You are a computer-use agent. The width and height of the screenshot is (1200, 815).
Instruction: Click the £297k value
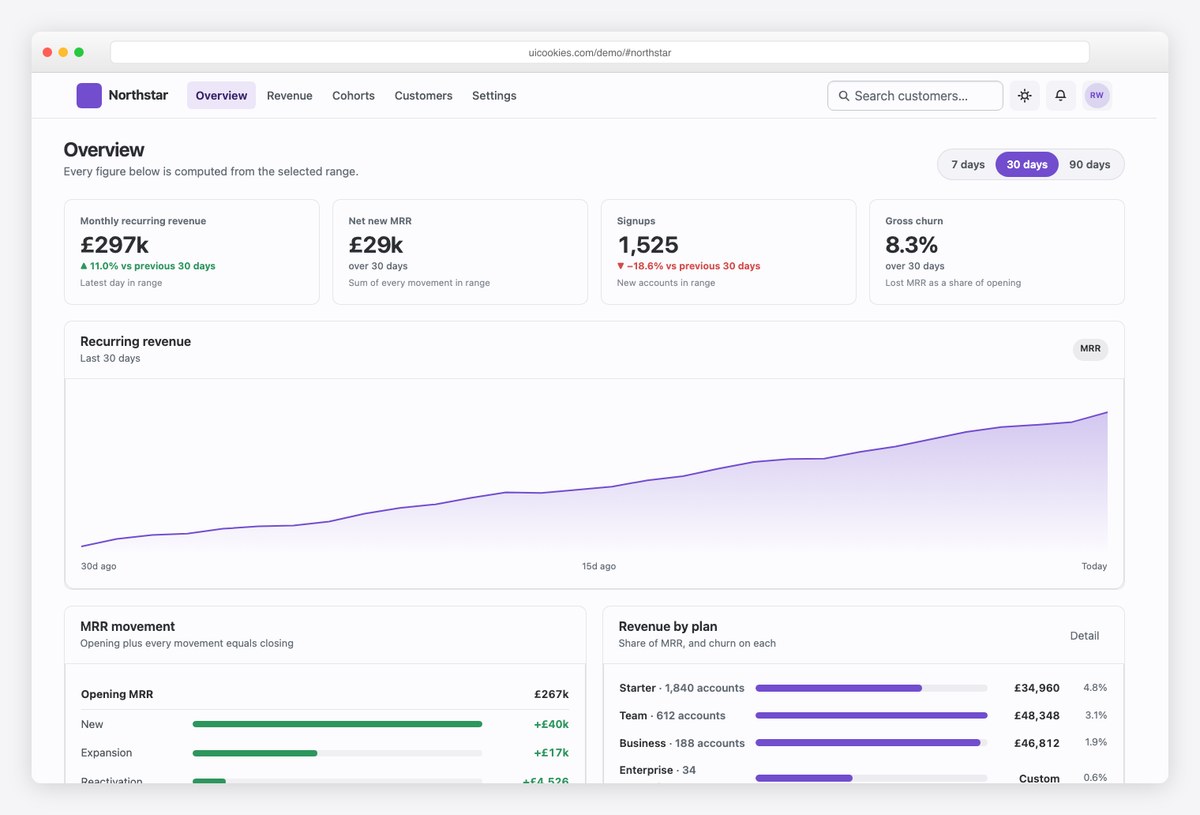[x=114, y=245]
